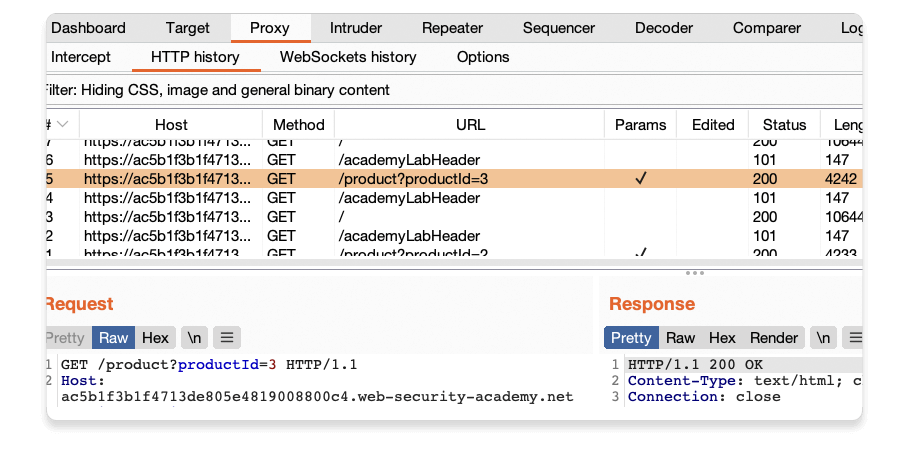
Task: Select request 6 /academyLabHeader row
Action: 454,160
